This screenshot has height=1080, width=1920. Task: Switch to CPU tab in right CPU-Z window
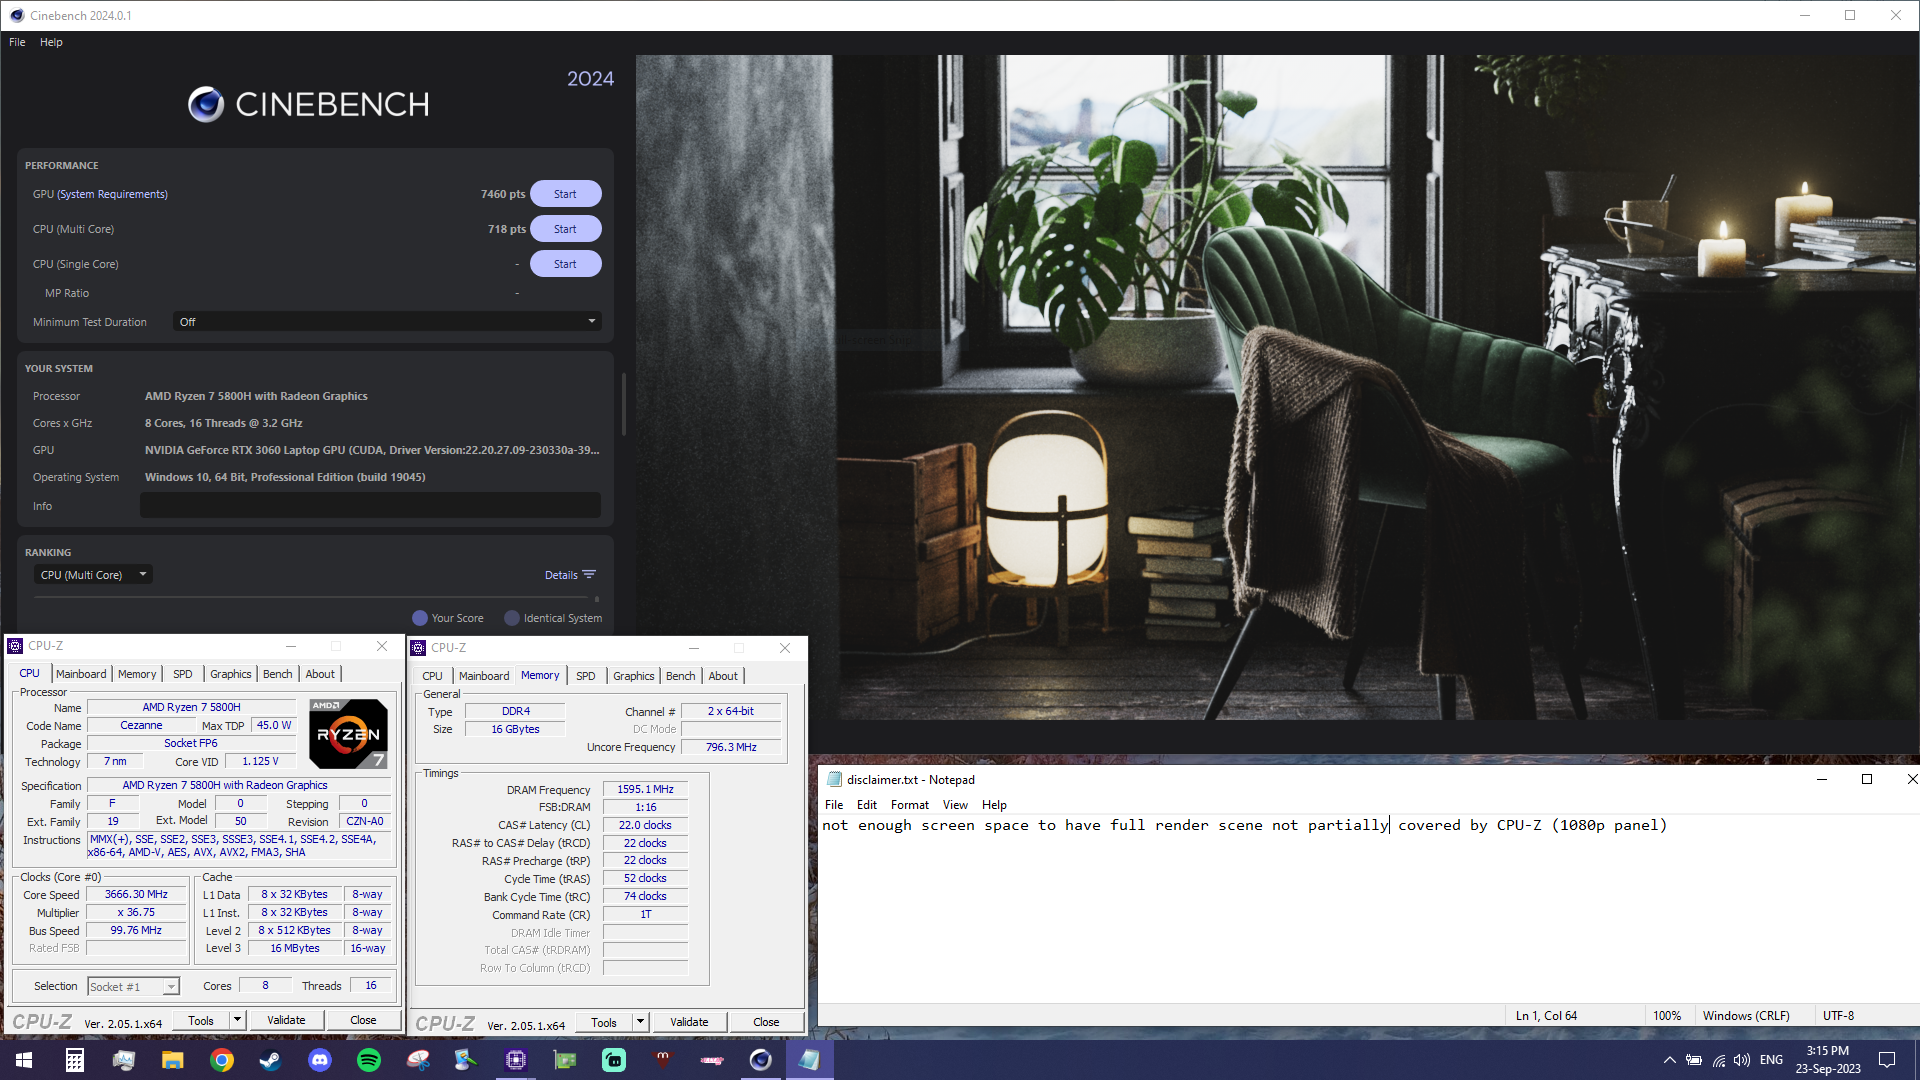(x=432, y=676)
